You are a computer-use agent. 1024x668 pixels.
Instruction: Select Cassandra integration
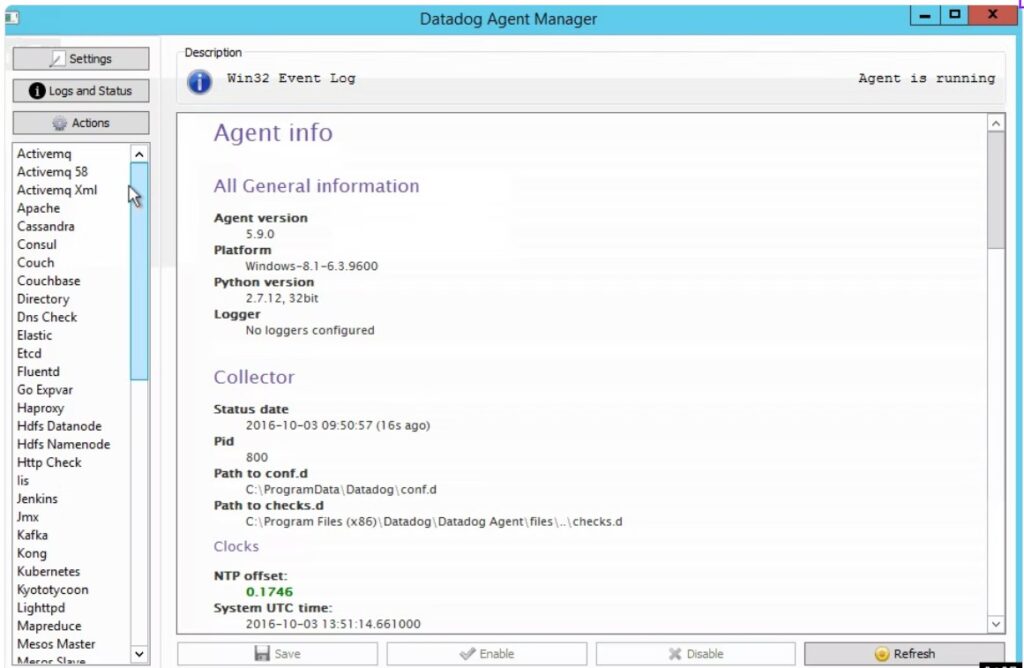(x=46, y=227)
